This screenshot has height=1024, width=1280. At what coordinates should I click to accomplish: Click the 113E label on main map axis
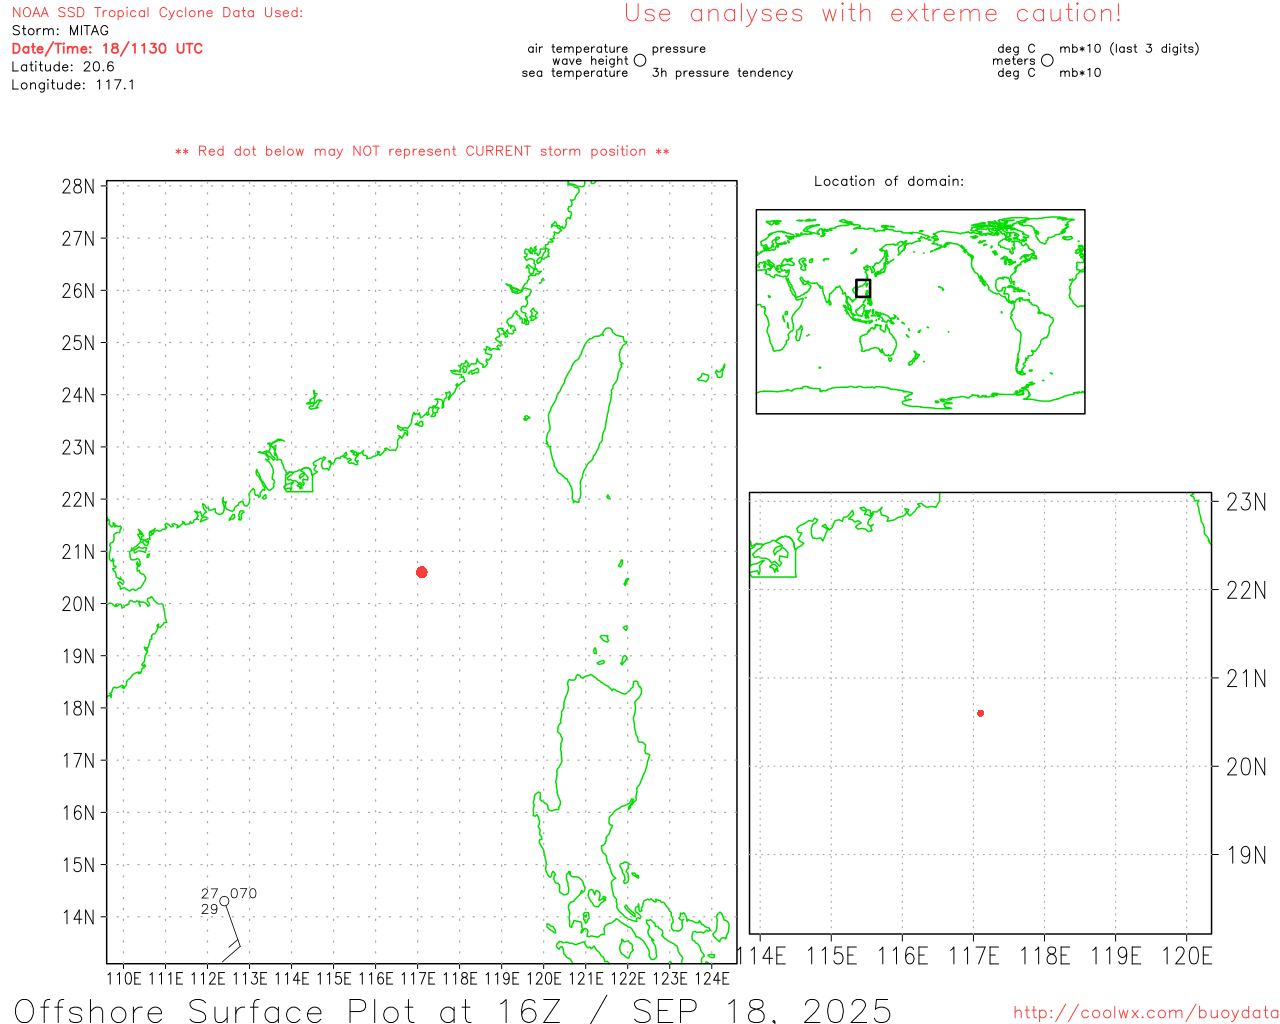[250, 979]
